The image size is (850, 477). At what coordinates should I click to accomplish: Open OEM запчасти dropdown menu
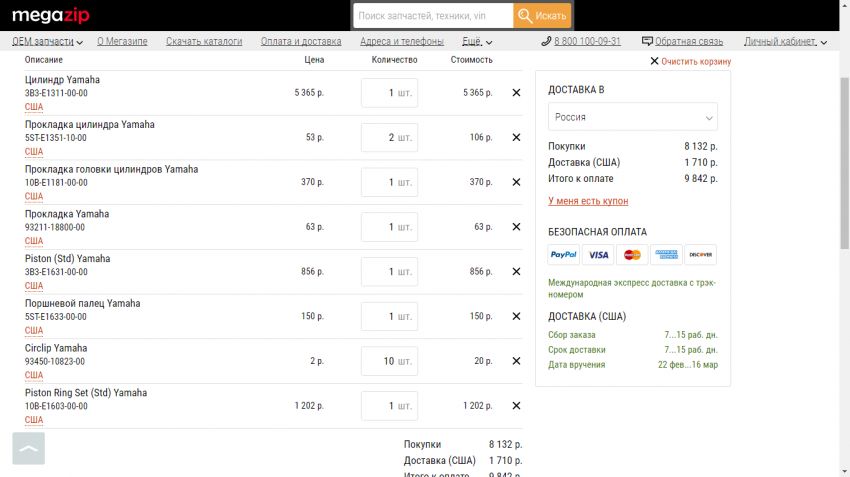pyautogui.click(x=47, y=42)
